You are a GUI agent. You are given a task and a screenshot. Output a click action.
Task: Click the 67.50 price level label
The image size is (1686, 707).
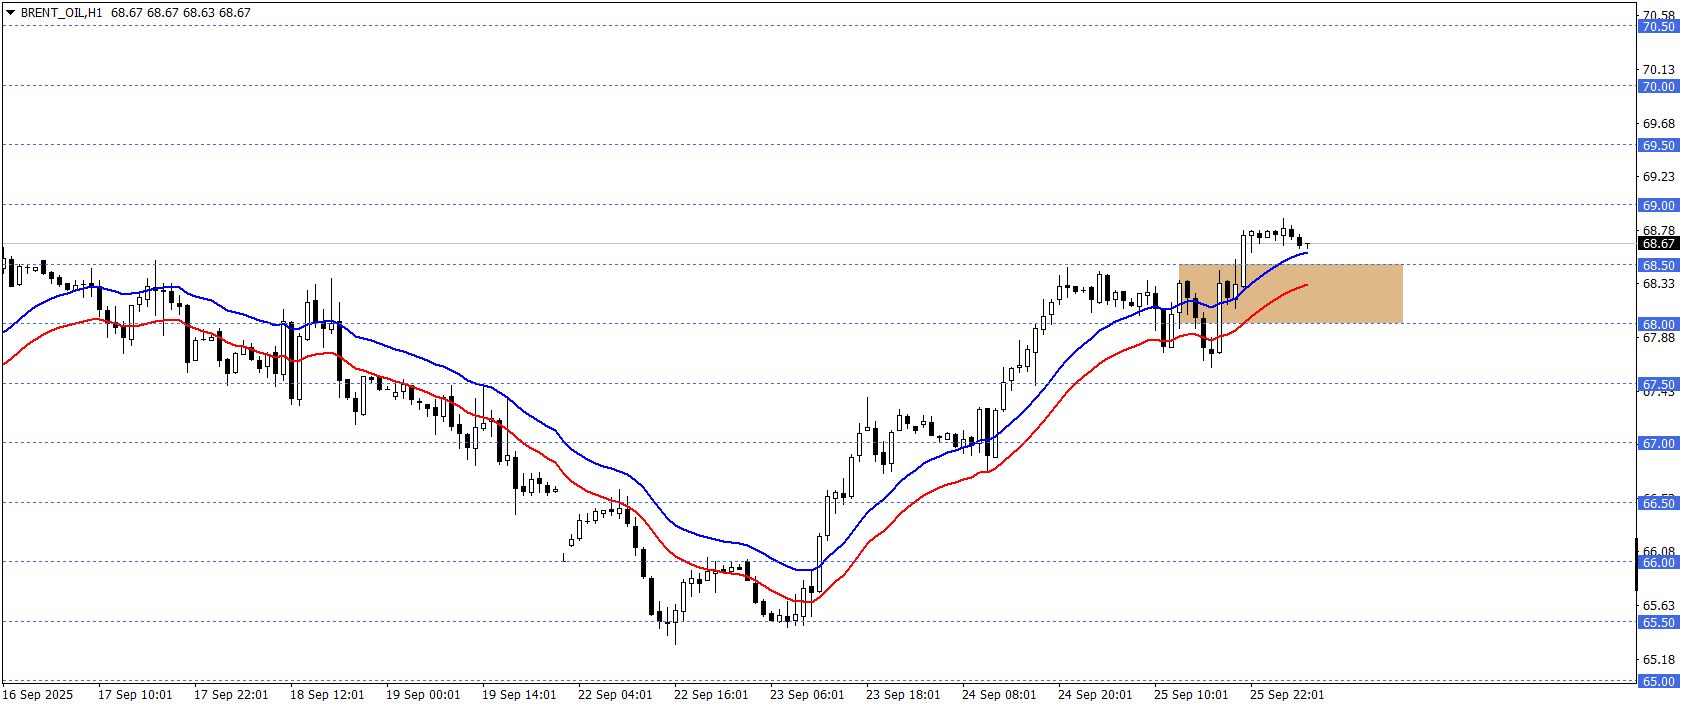pos(1659,384)
